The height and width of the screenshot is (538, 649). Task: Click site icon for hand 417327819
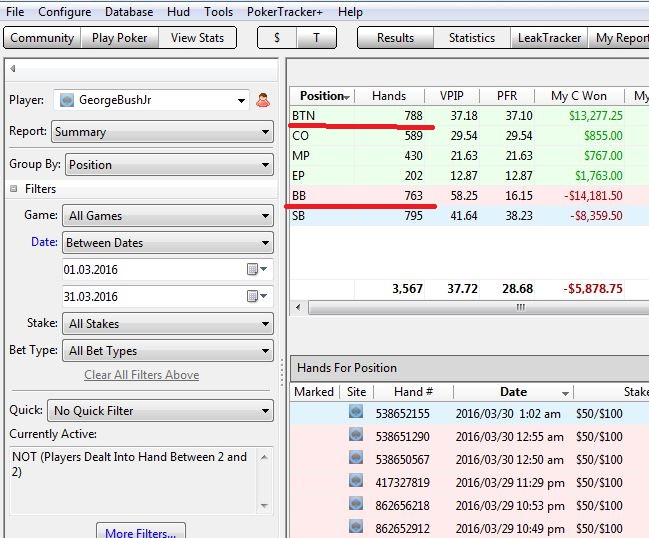point(356,482)
